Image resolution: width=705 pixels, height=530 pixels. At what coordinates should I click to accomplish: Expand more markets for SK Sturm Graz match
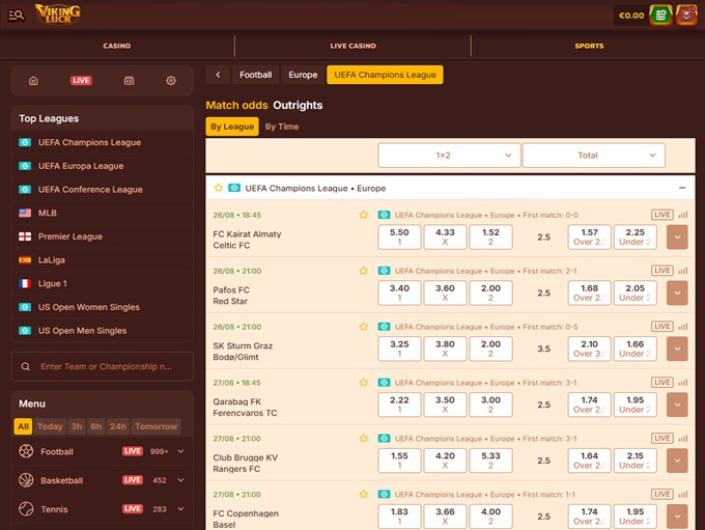pyautogui.click(x=677, y=348)
